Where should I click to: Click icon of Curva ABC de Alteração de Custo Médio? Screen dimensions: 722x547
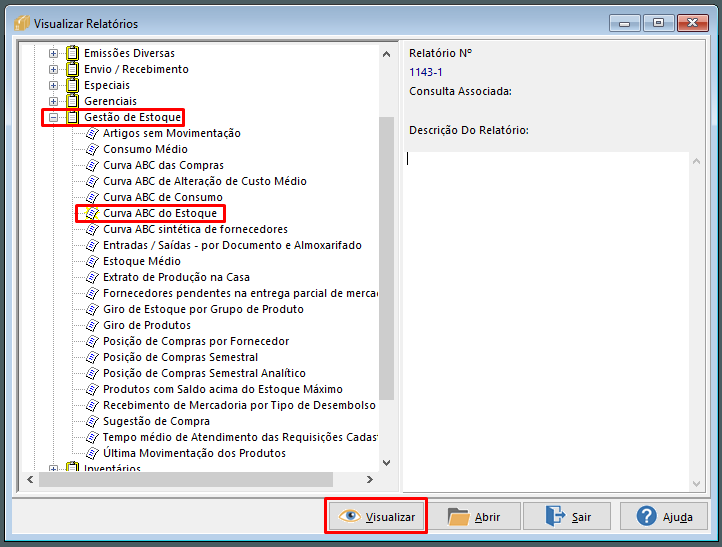coord(93,181)
